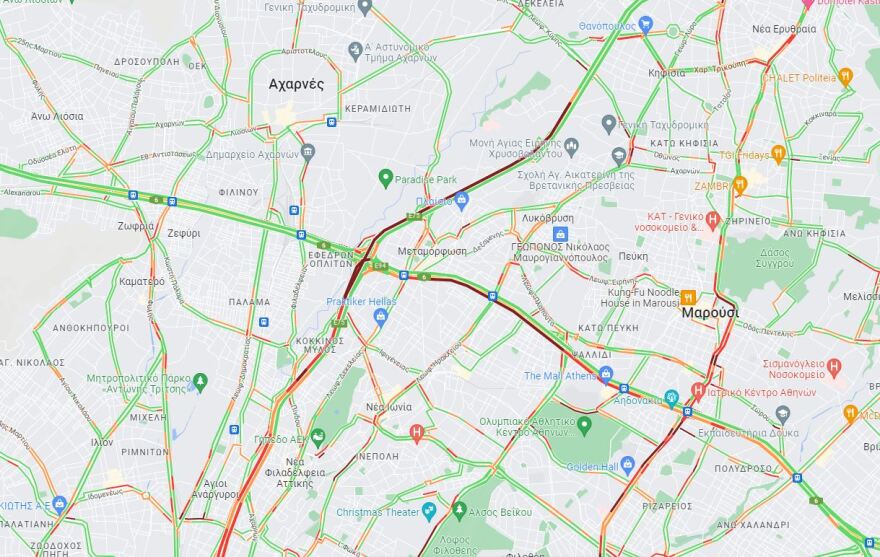Select the Φανόπουλος shopping cart pin

point(646,25)
